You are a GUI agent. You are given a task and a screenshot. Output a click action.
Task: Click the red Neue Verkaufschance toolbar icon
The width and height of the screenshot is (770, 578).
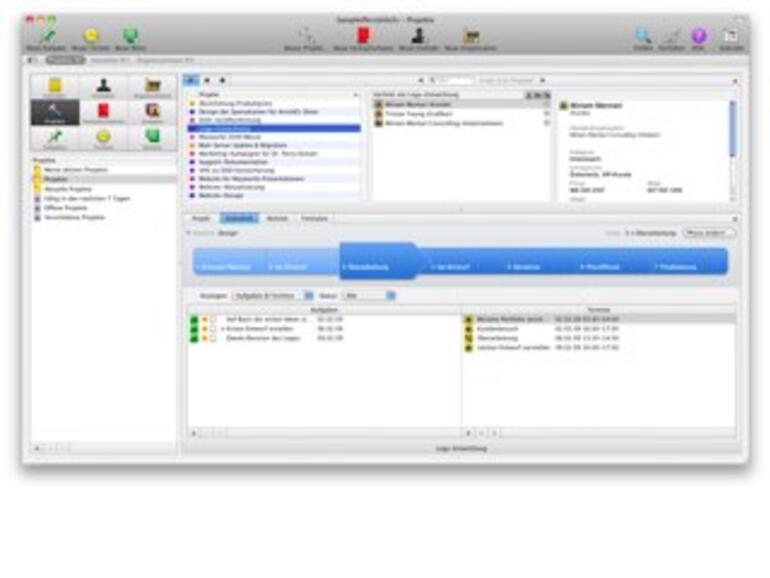(x=363, y=35)
